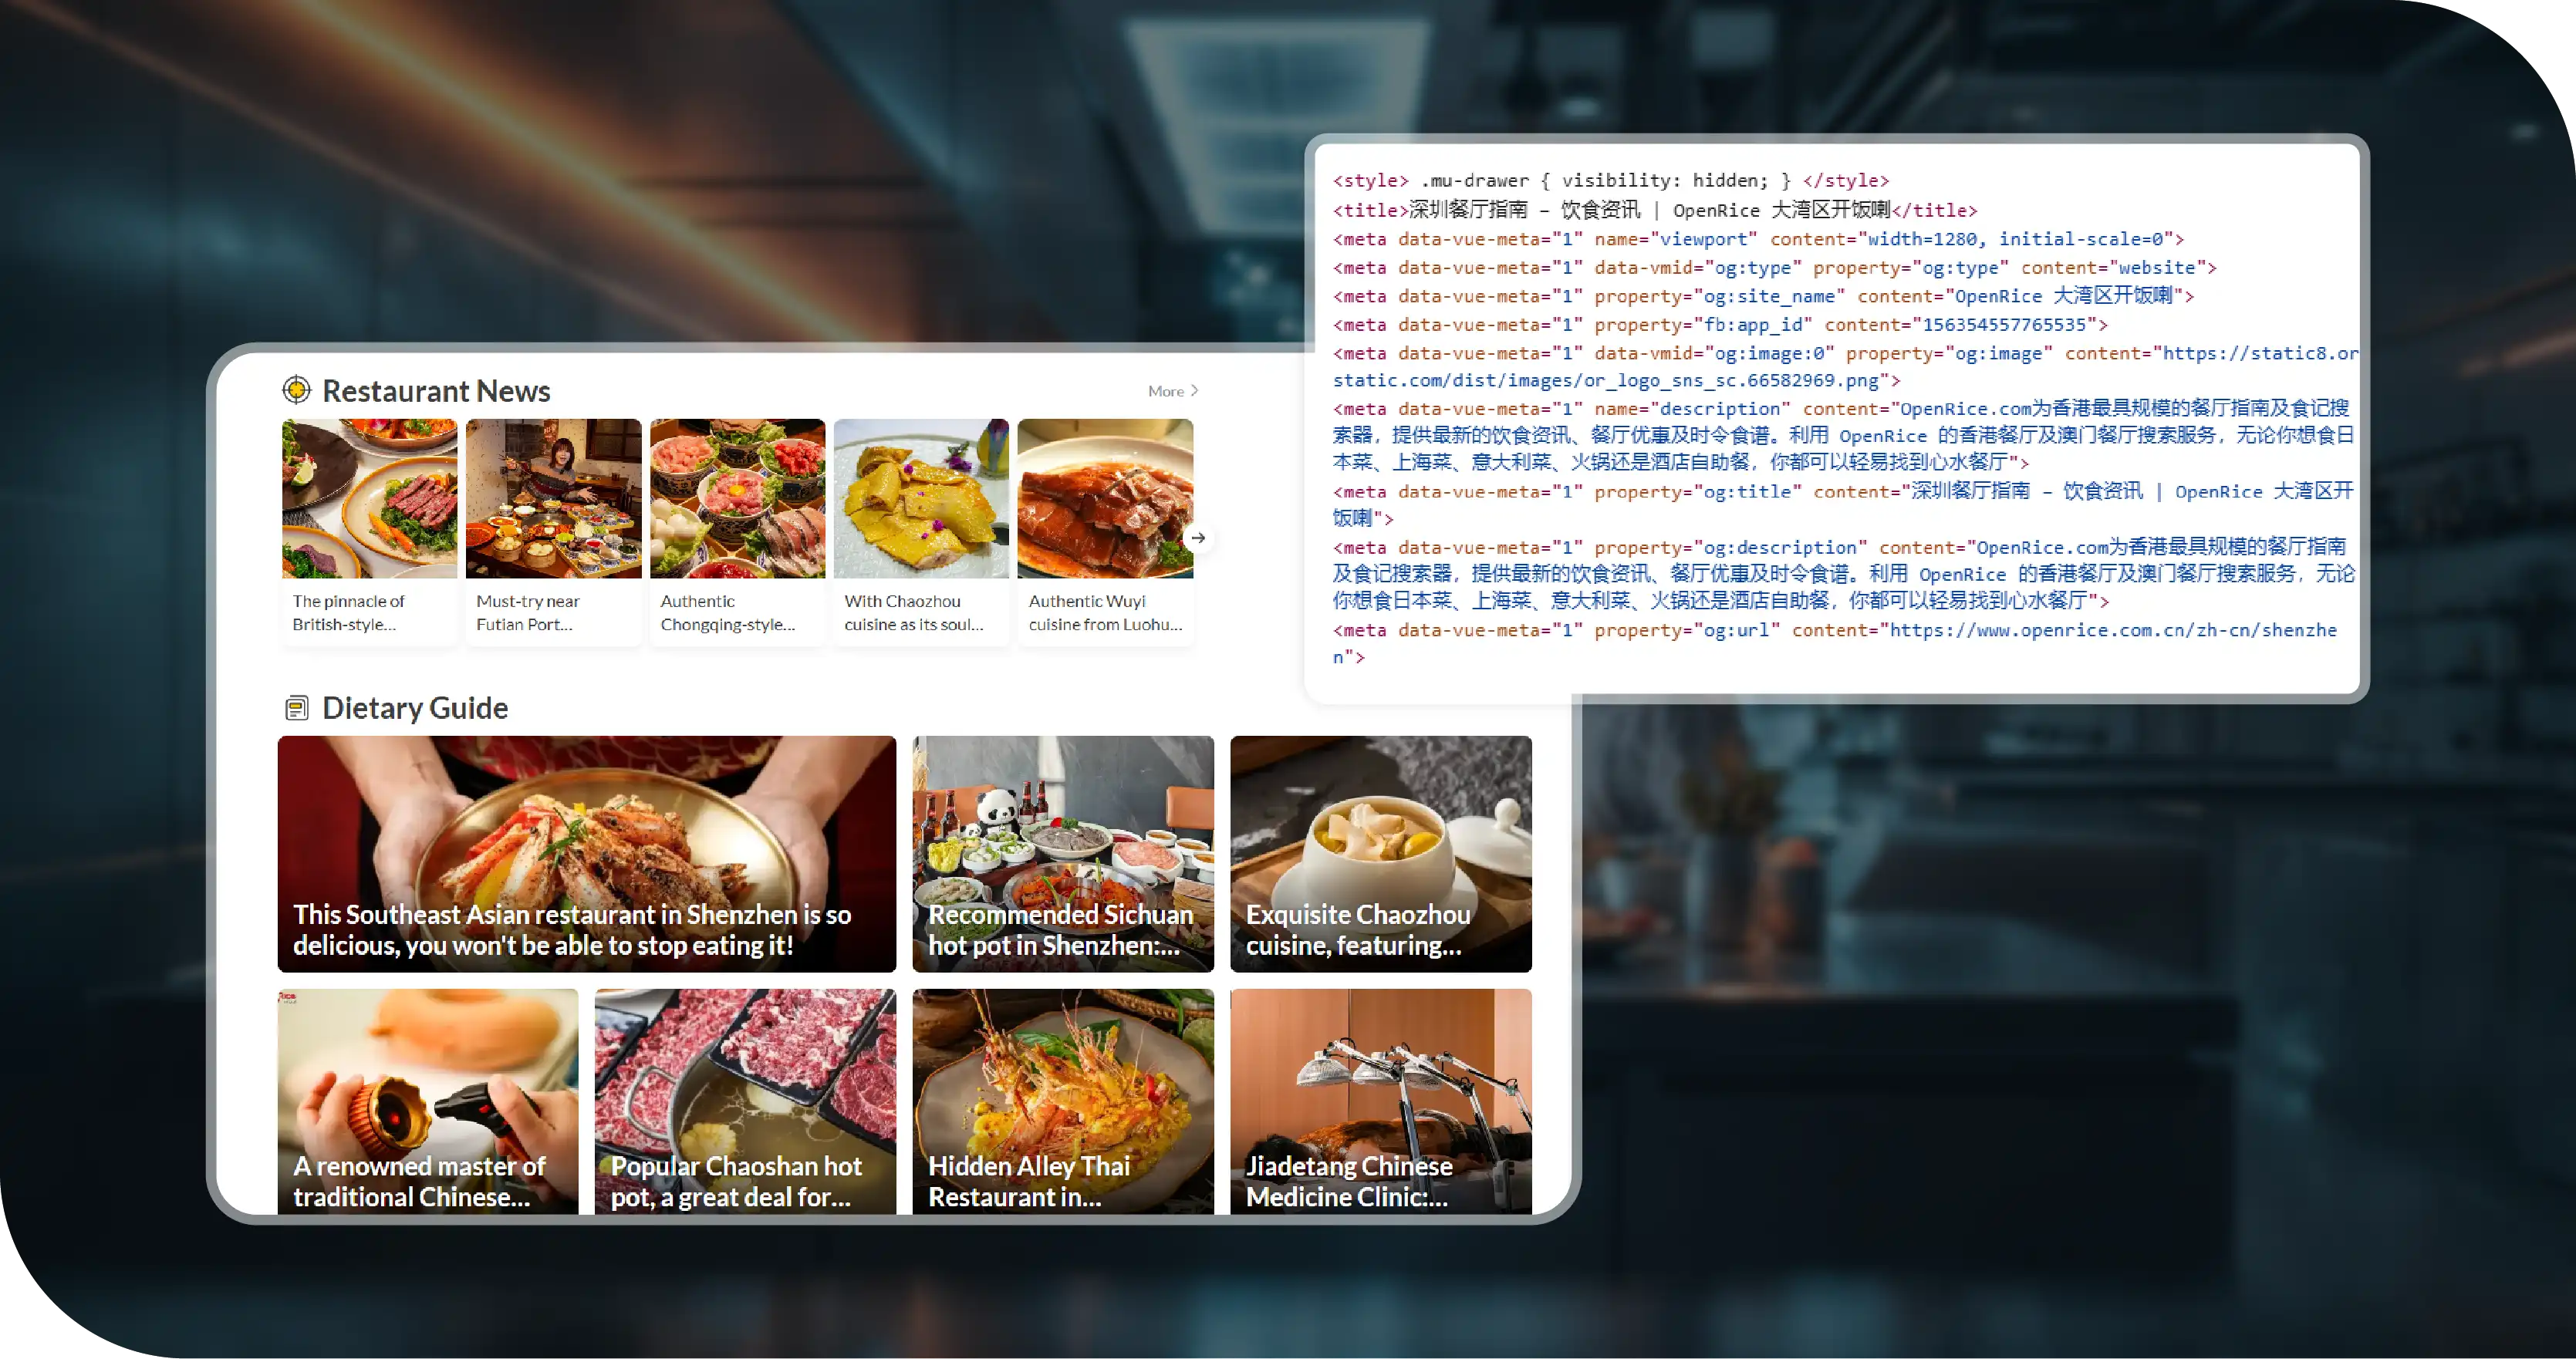The height and width of the screenshot is (1359, 2576).
Task: Open Southeast Asian restaurant in Shenzhen feature
Action: point(587,853)
